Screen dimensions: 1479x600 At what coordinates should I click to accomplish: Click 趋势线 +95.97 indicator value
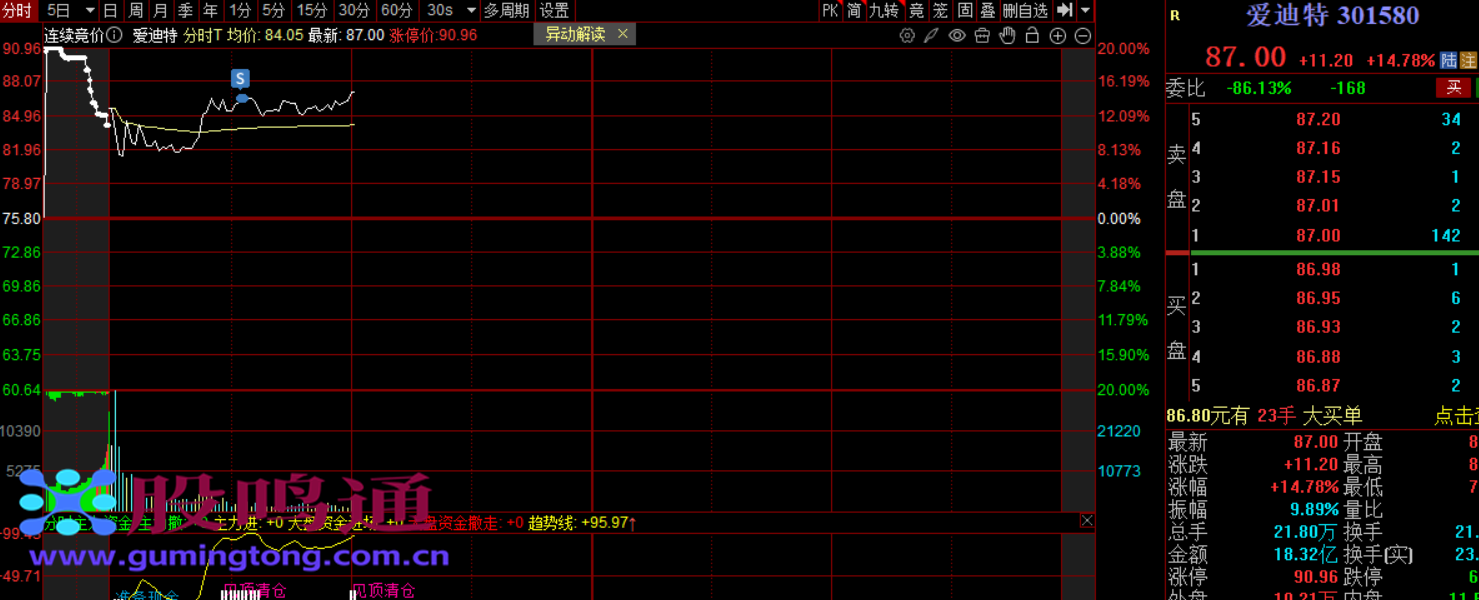pyautogui.click(x=582, y=523)
